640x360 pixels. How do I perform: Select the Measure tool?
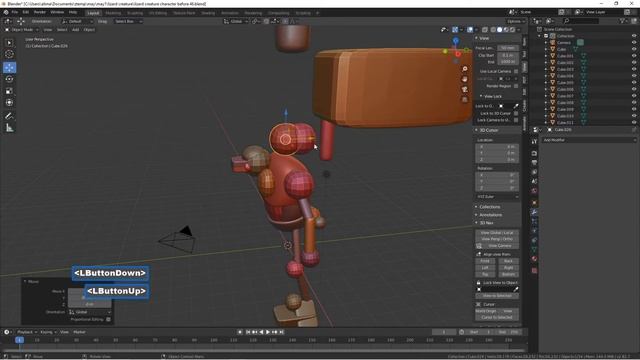pos(9,128)
